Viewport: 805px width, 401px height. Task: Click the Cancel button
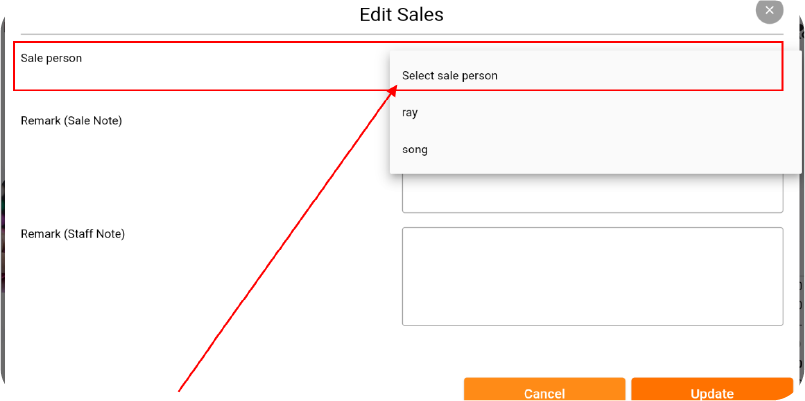(544, 389)
